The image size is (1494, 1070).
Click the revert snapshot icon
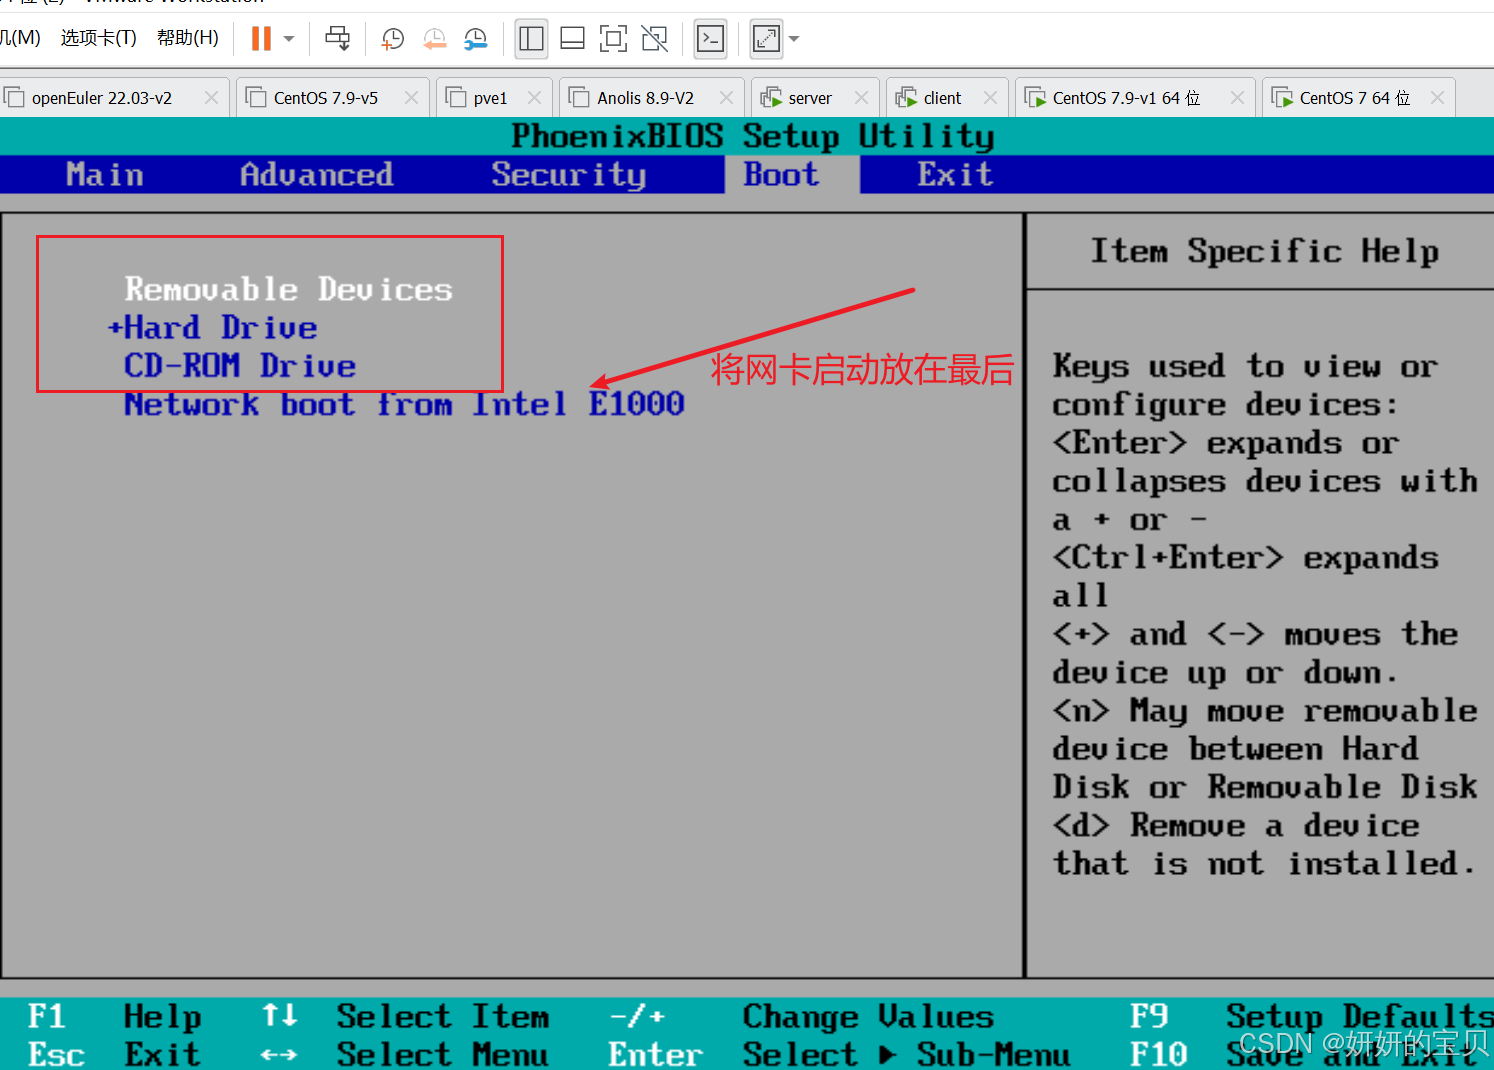[x=434, y=39]
